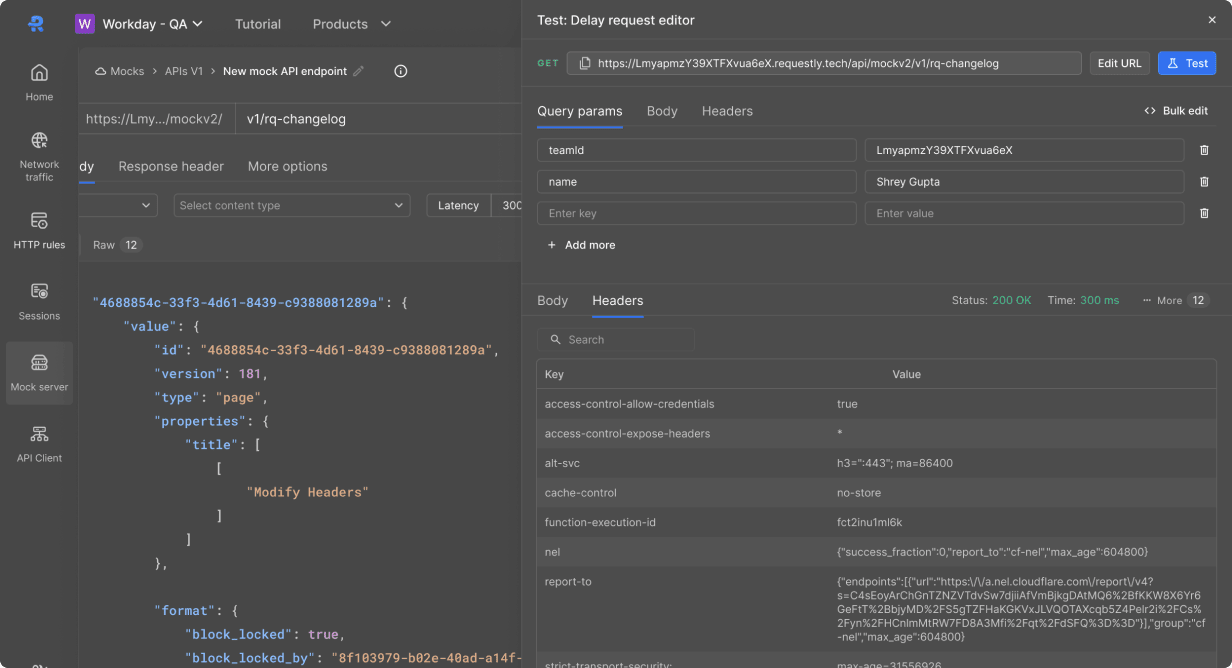Switch to the request Body tab
1232x668 pixels.
click(662, 111)
